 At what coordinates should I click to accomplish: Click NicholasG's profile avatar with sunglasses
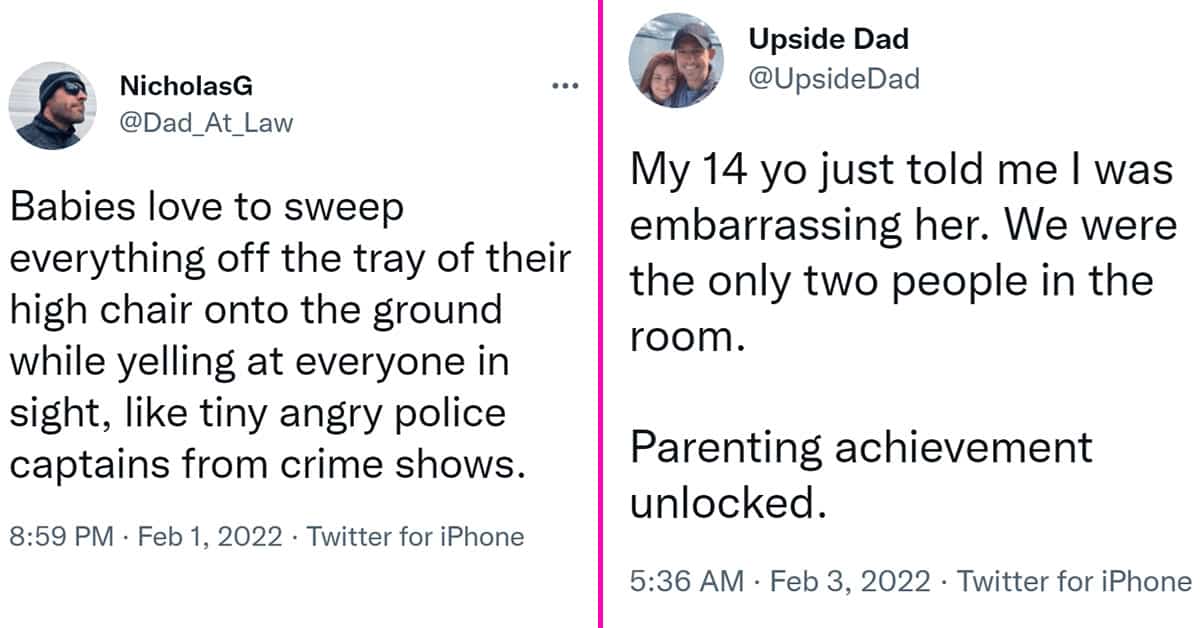pyautogui.click(x=52, y=105)
